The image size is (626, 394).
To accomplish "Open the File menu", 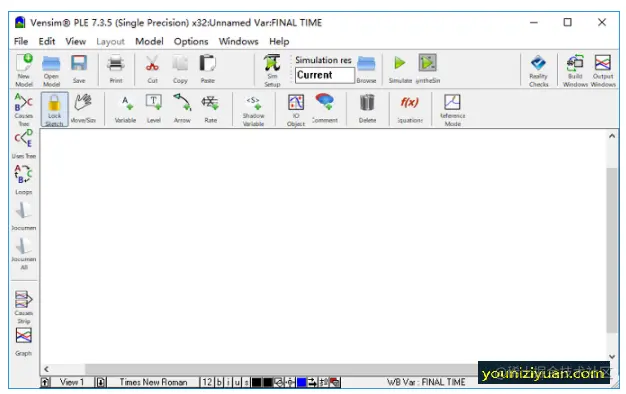I will [21, 42].
